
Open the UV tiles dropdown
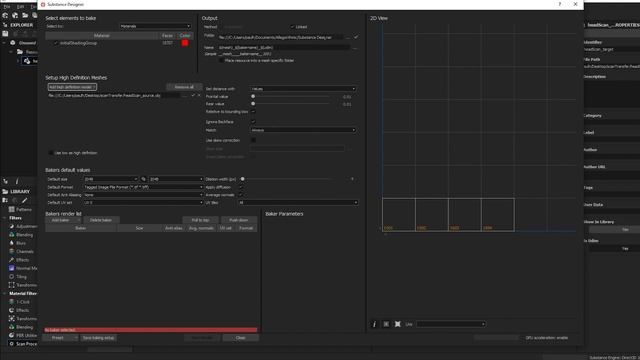[298, 202]
